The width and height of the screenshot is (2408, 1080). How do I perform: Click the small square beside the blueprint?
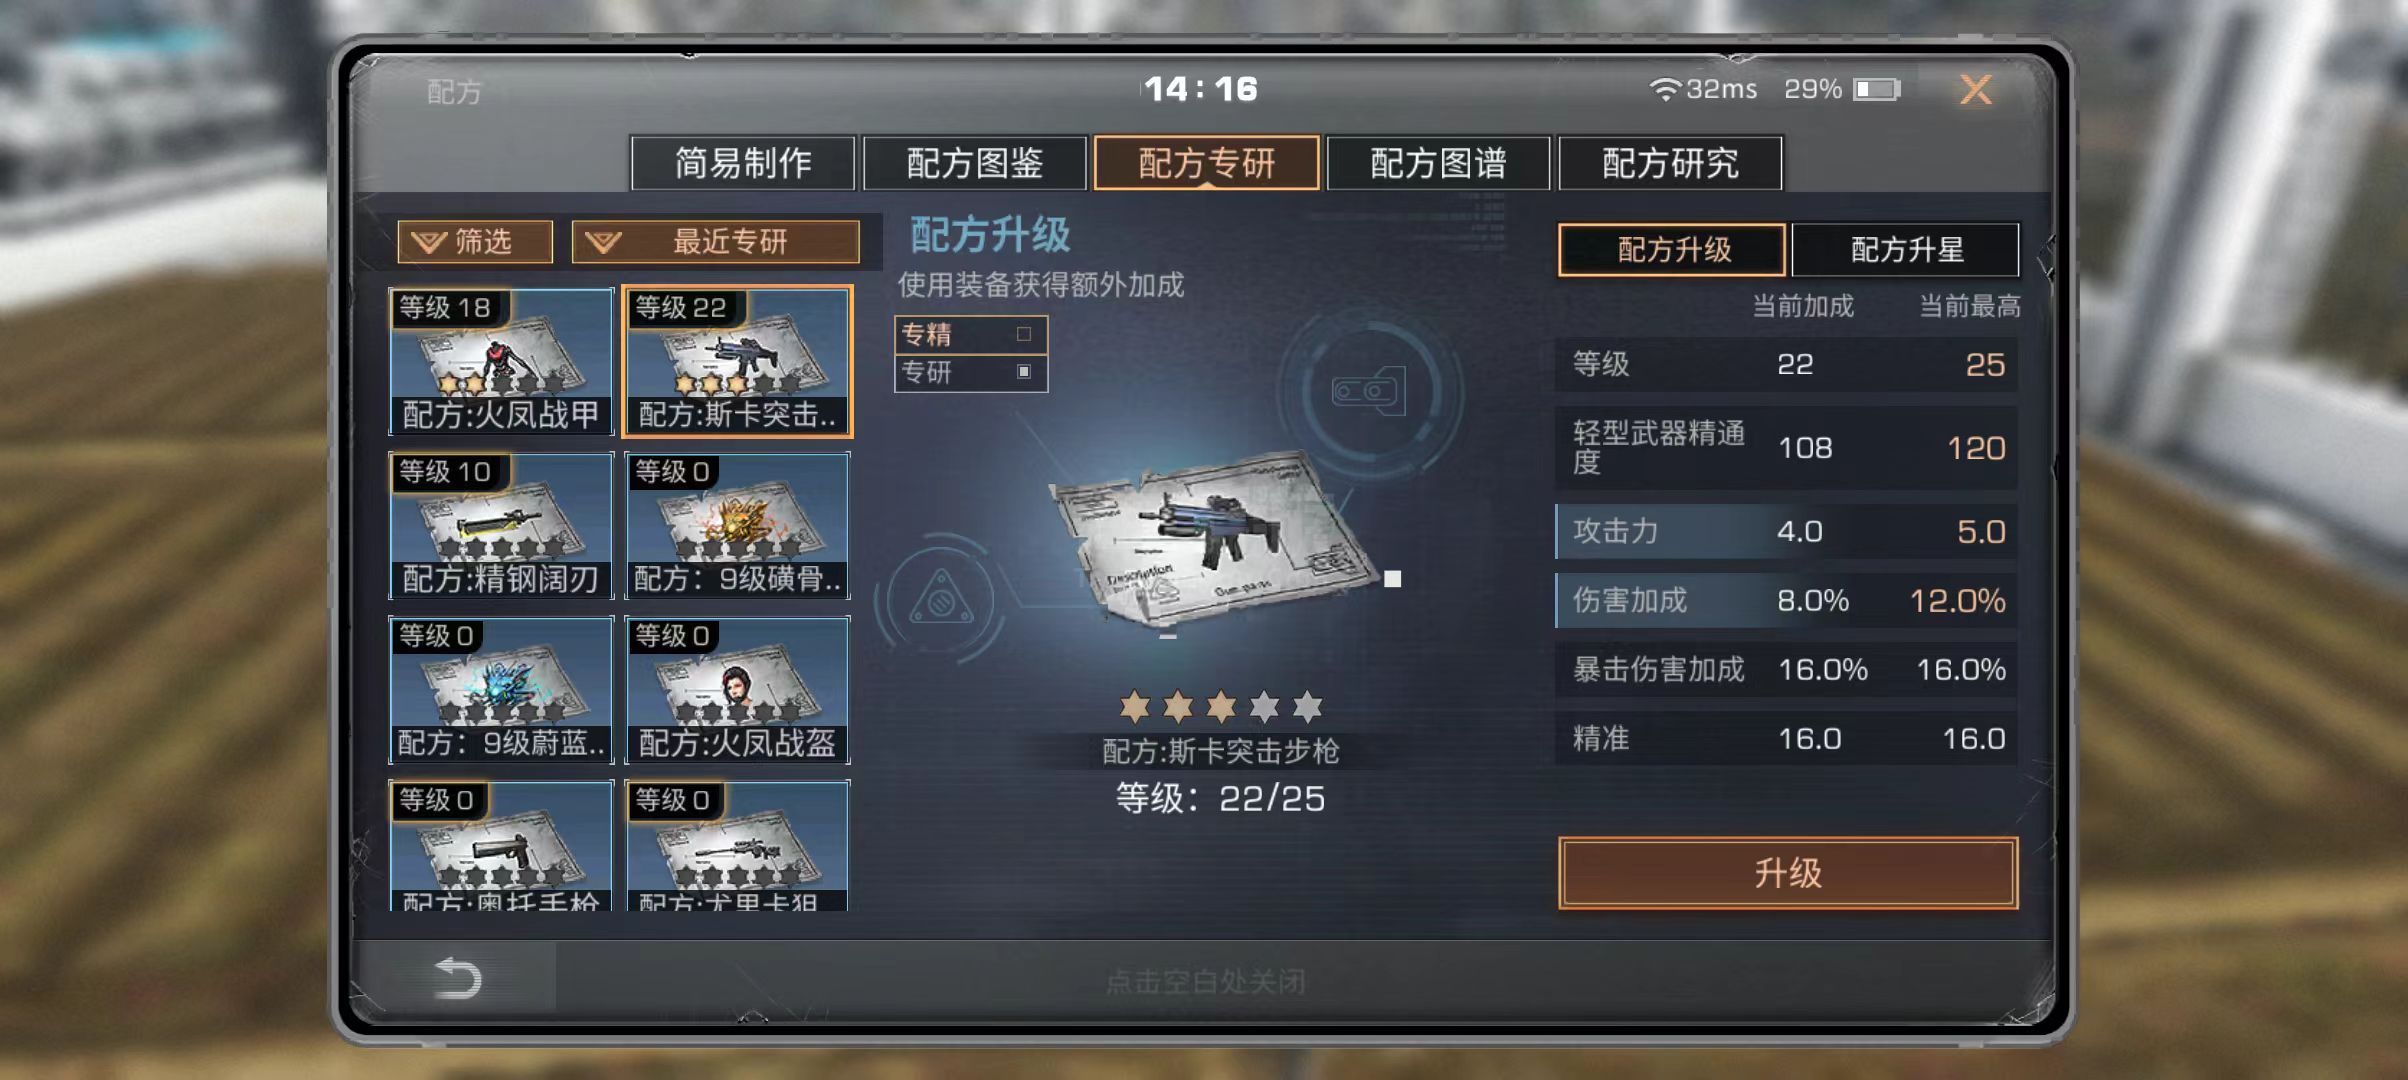(x=1392, y=578)
